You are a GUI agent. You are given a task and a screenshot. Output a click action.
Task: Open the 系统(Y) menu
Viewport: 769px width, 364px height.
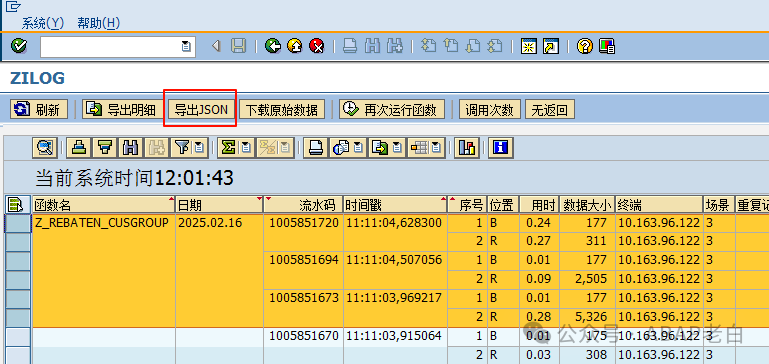tap(43, 23)
